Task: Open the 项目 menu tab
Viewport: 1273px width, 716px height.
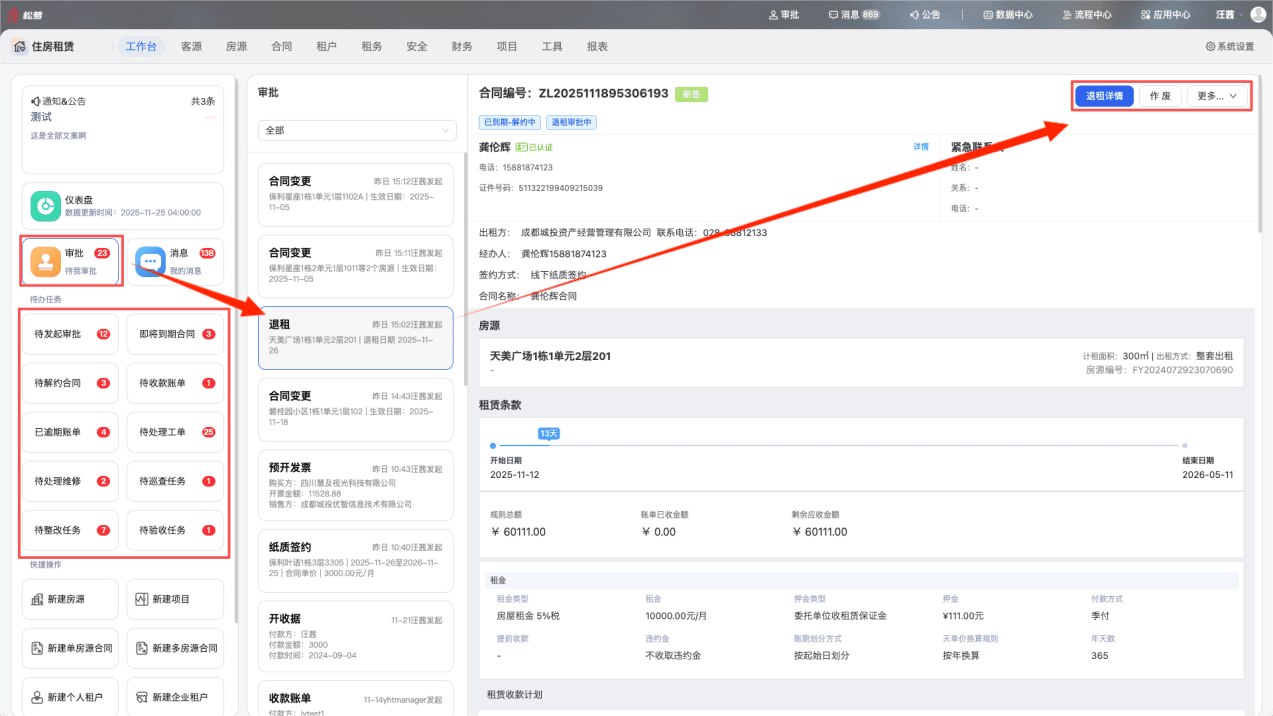Action: (x=507, y=47)
